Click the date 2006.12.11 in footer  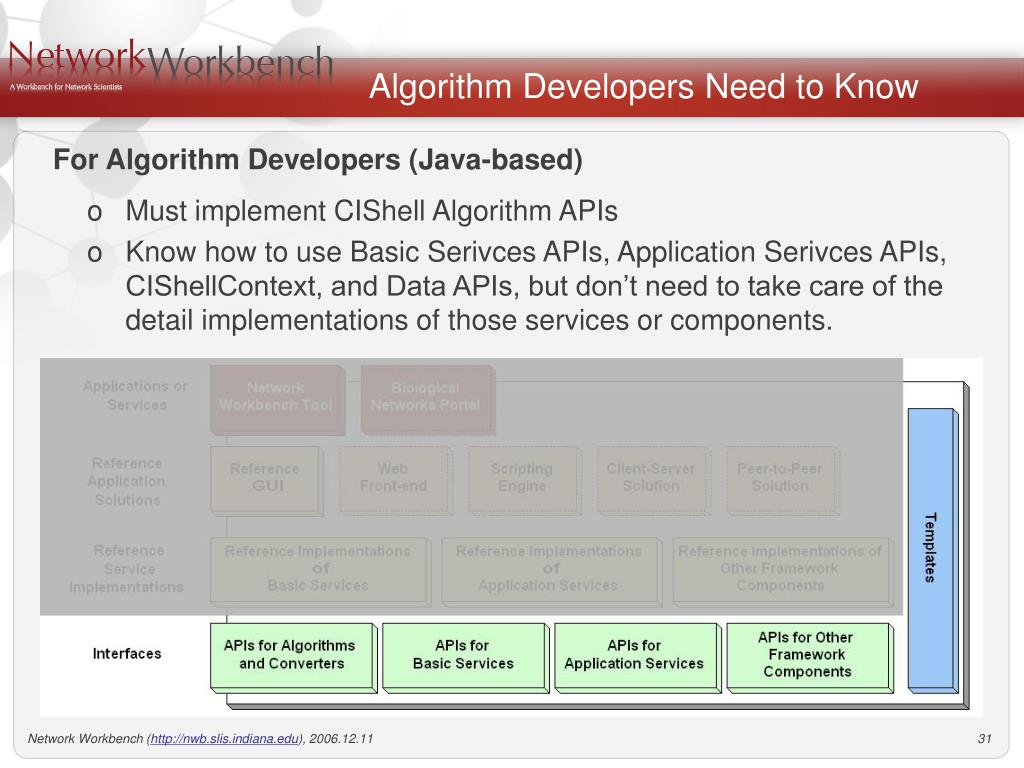341,739
